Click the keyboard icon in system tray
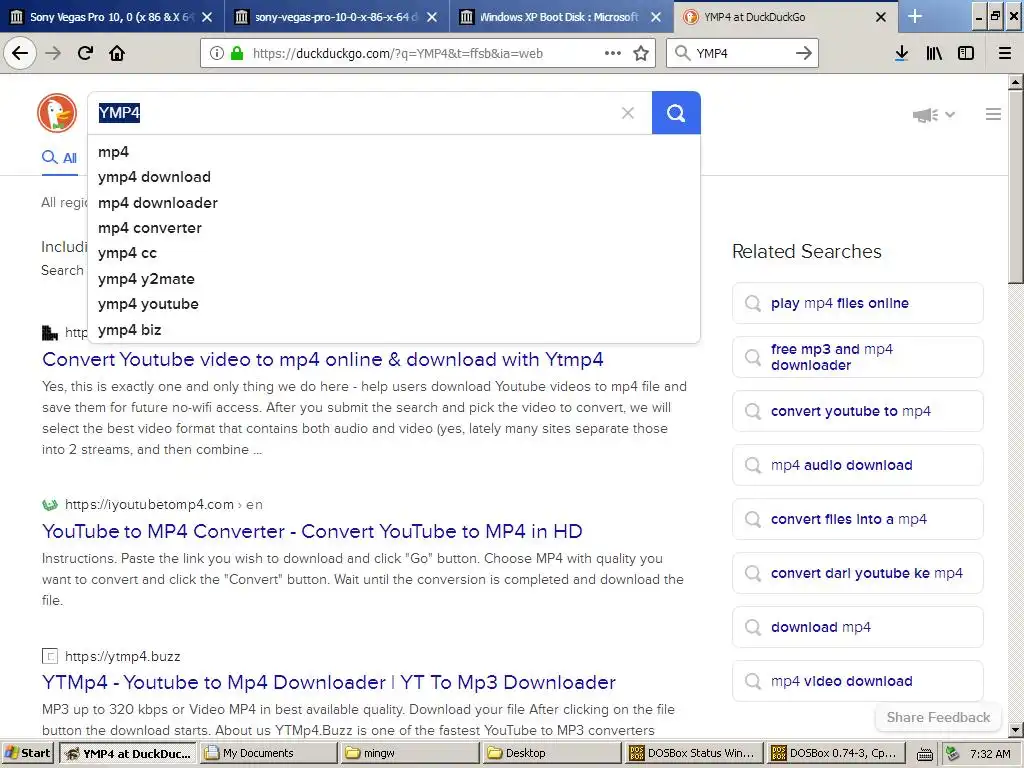Image resolution: width=1024 pixels, height=768 pixels. (924, 754)
